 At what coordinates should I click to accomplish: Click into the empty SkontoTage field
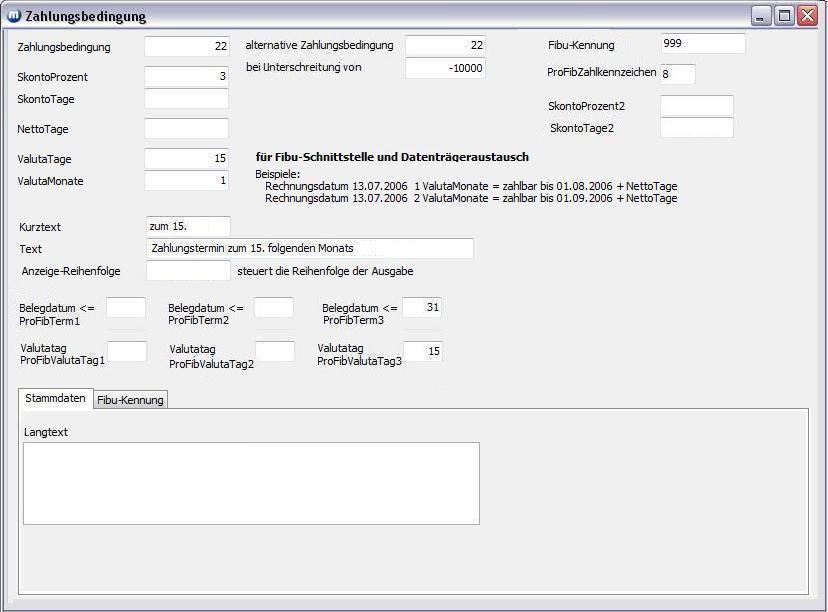coord(187,99)
